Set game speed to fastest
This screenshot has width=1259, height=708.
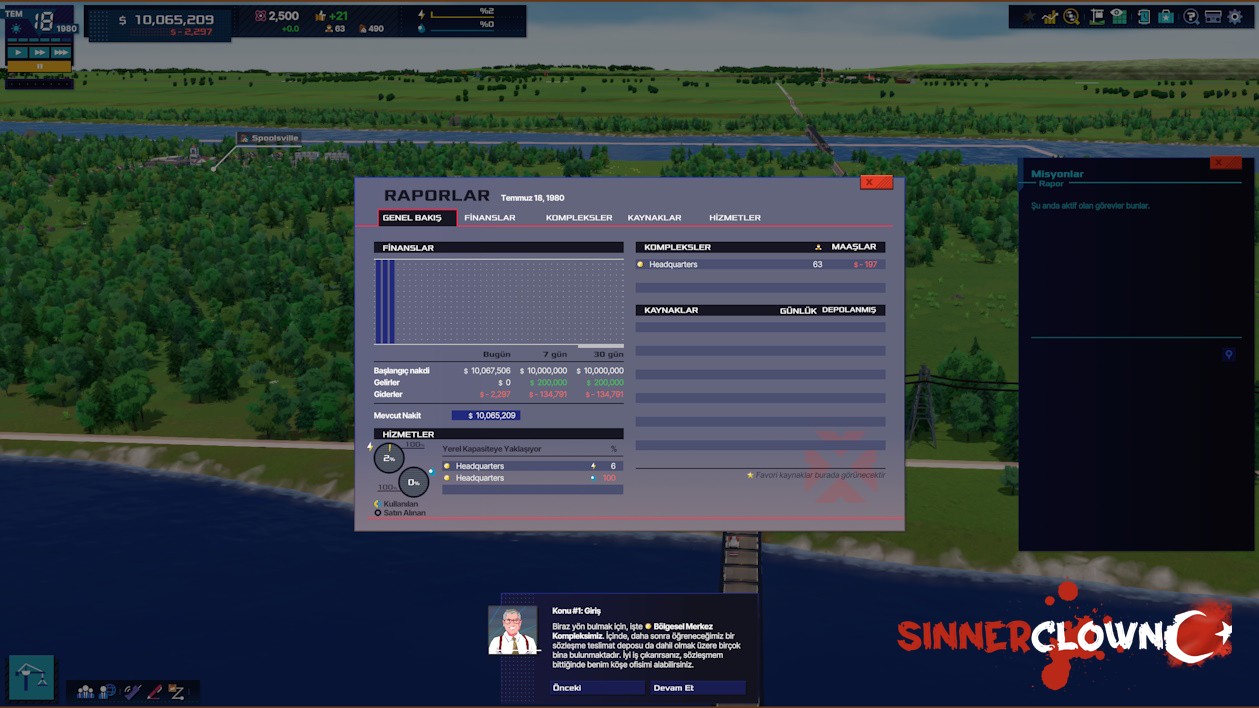pos(61,52)
